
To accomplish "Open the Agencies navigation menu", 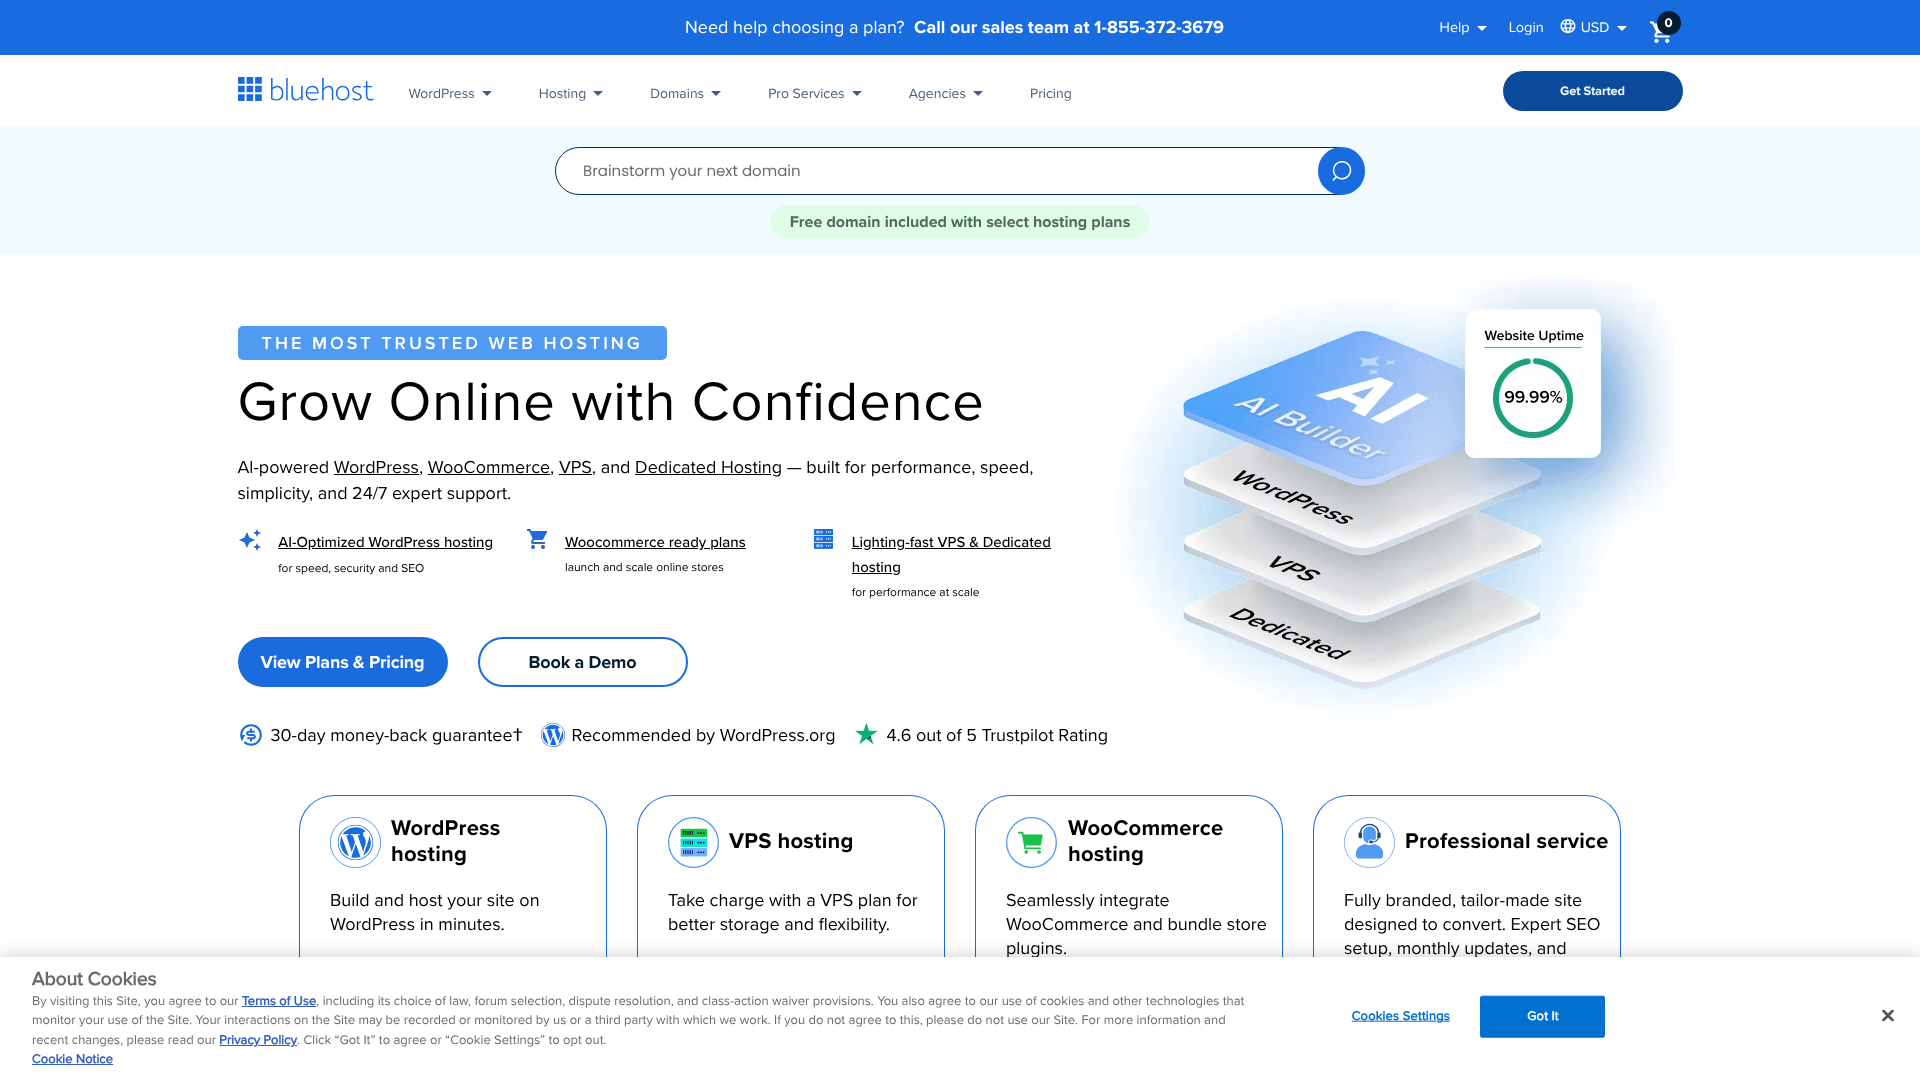I will click(944, 93).
